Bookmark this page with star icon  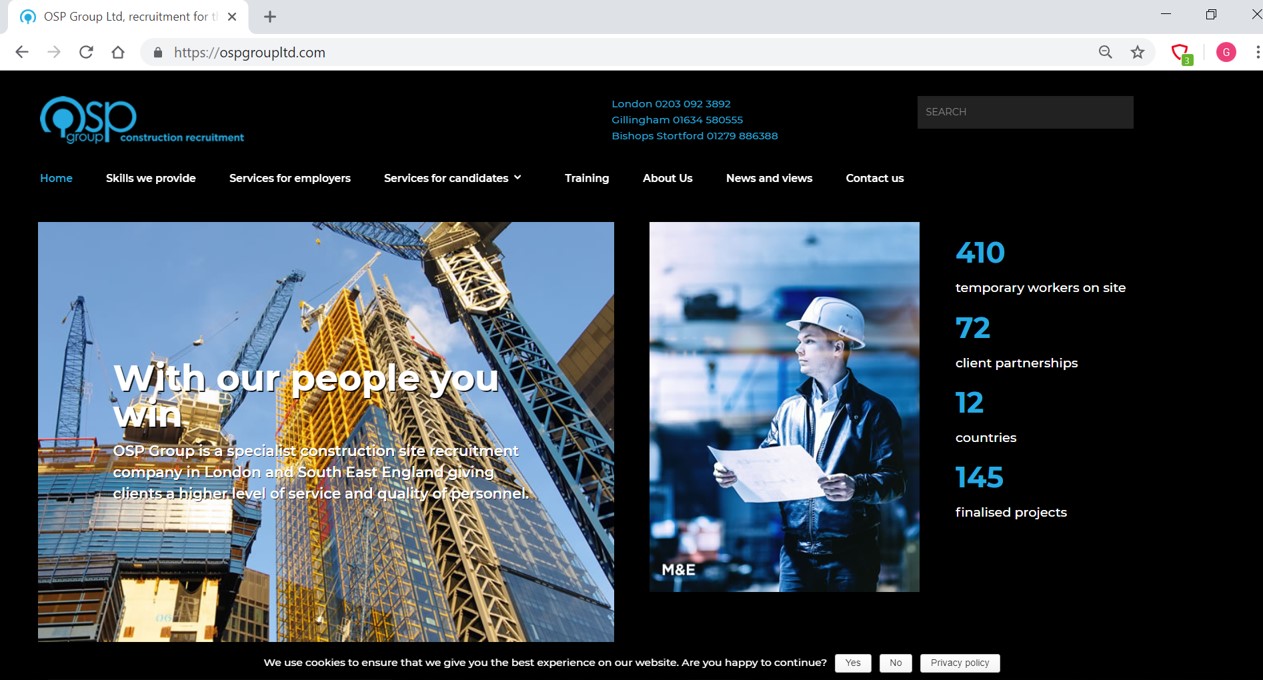coord(1137,52)
